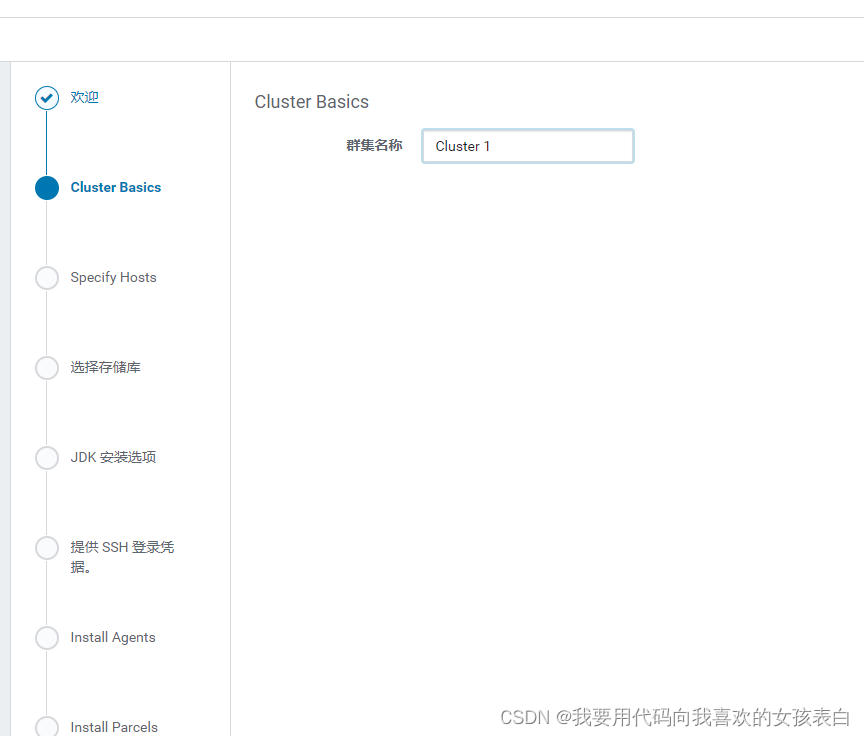Open the Install Parcels step
The width and height of the screenshot is (864, 736).
click(x=114, y=727)
